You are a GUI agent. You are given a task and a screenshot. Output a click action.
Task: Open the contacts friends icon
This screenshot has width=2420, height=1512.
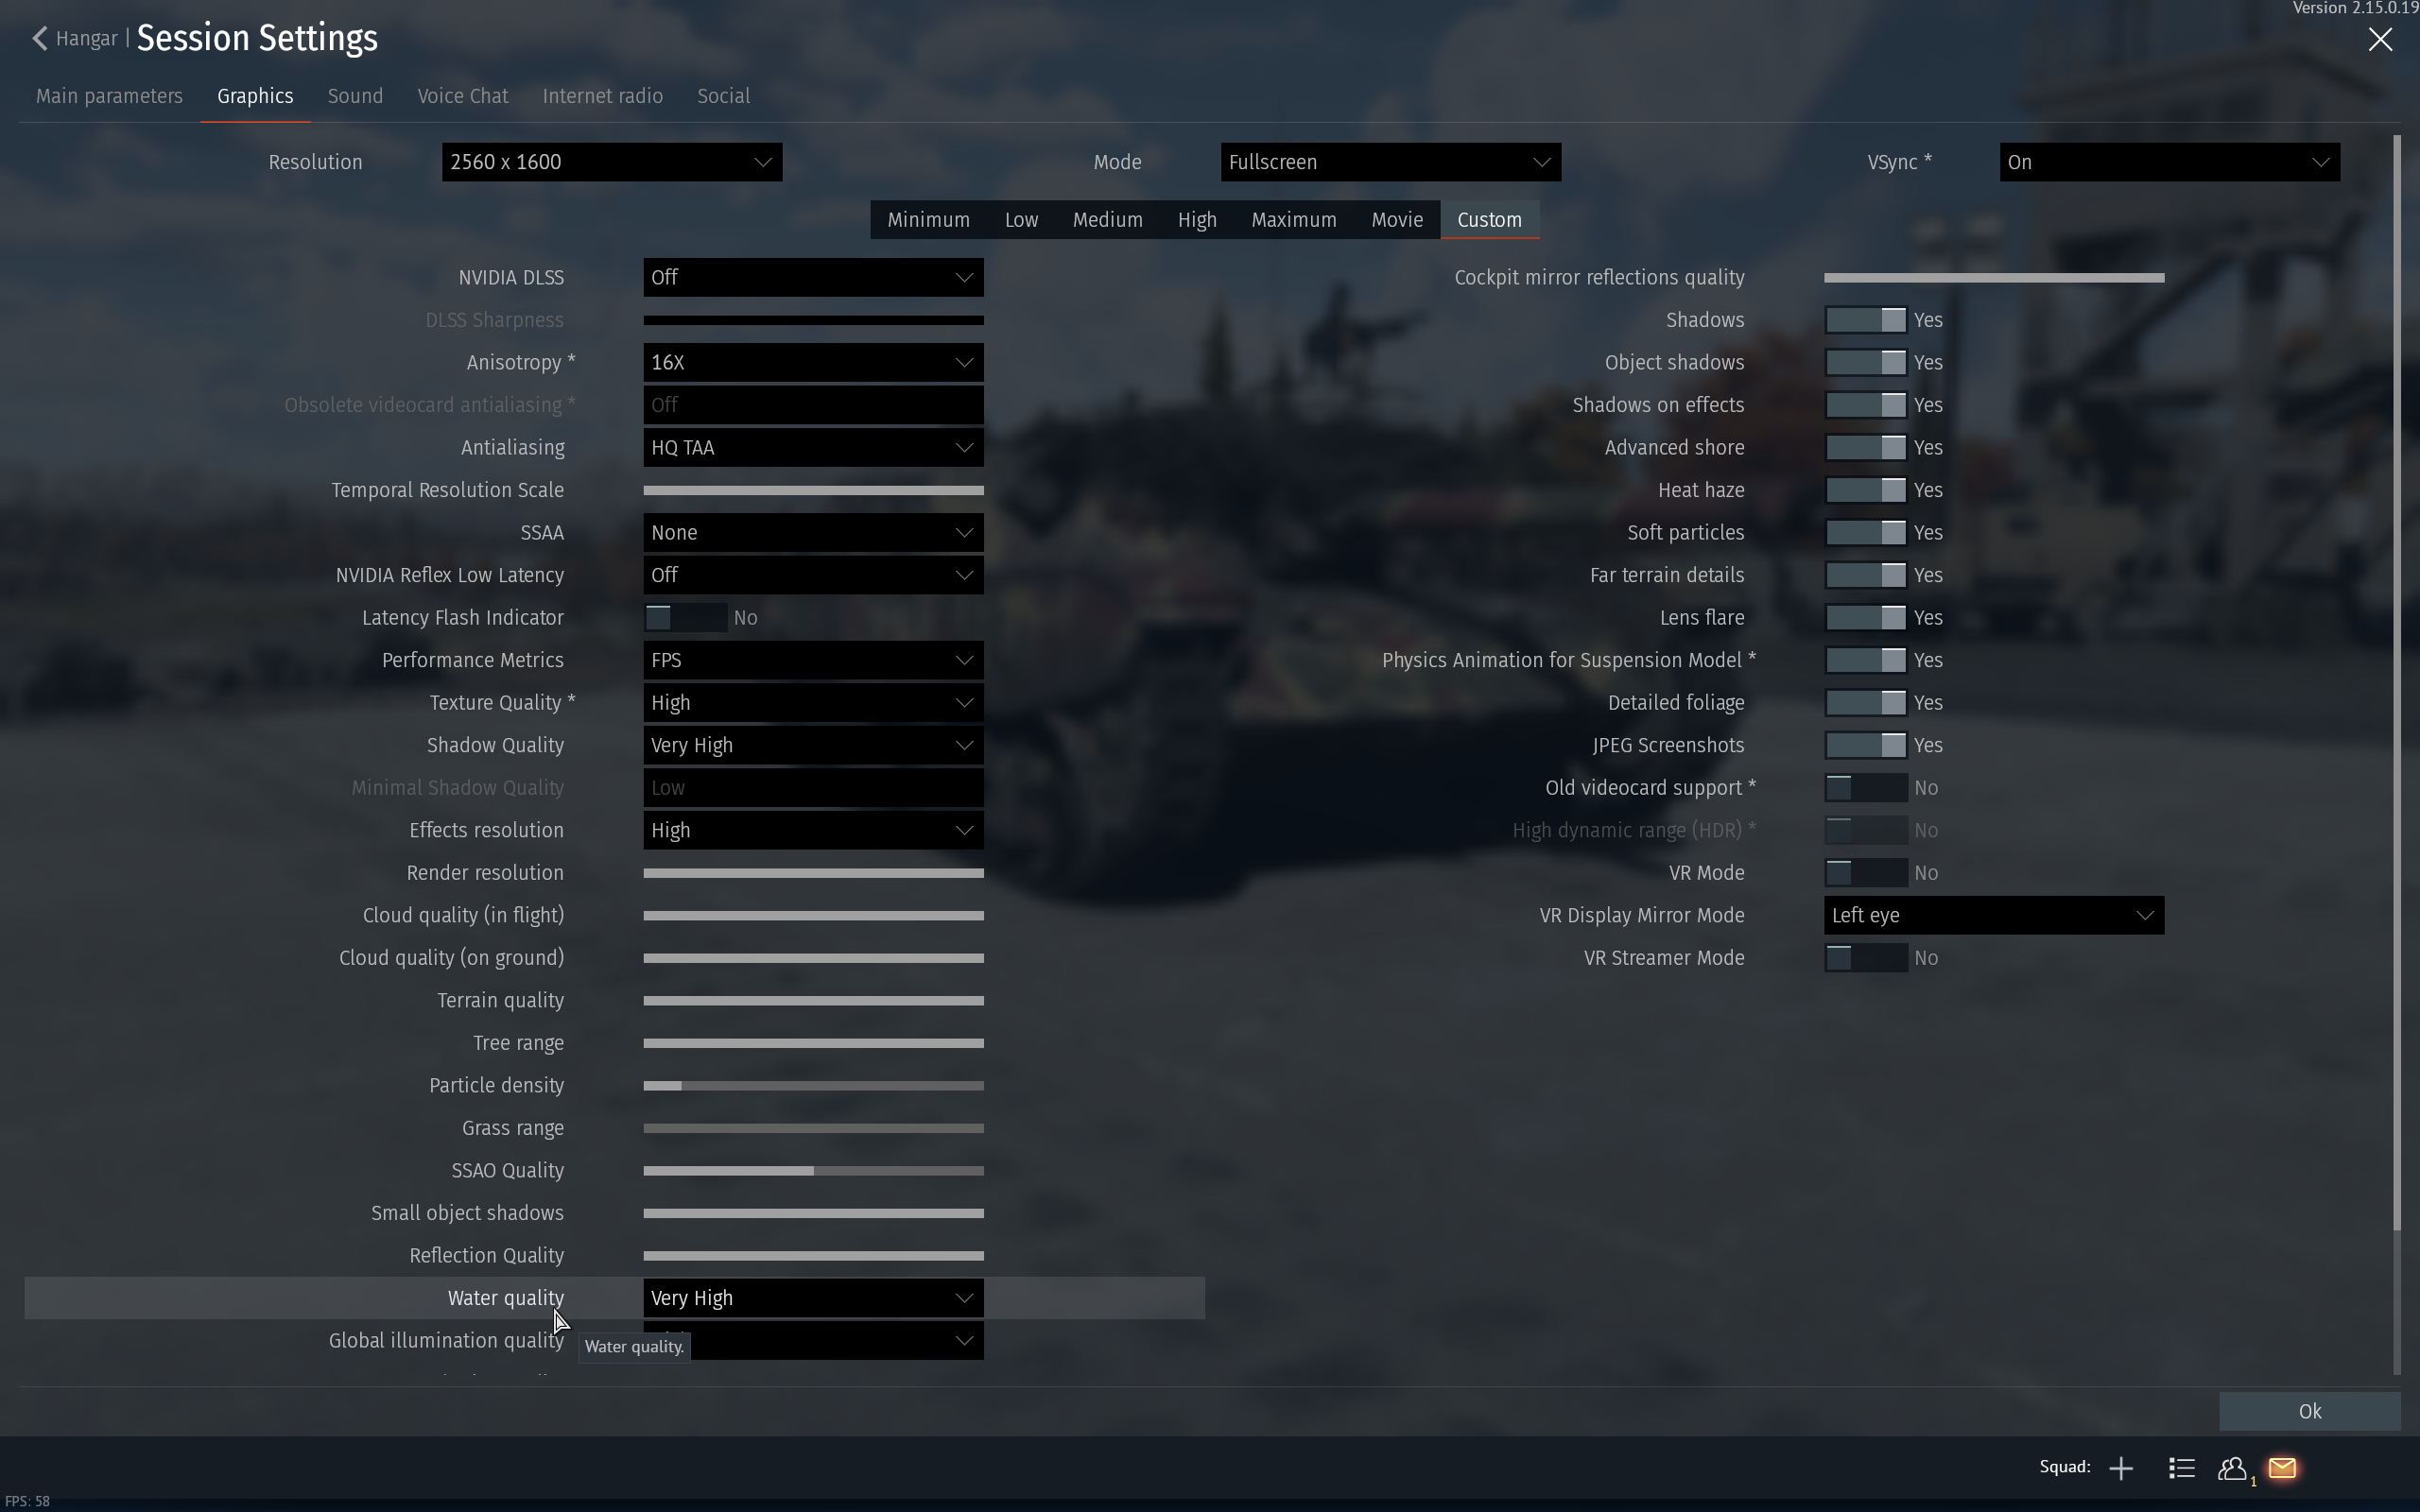tap(2232, 1468)
